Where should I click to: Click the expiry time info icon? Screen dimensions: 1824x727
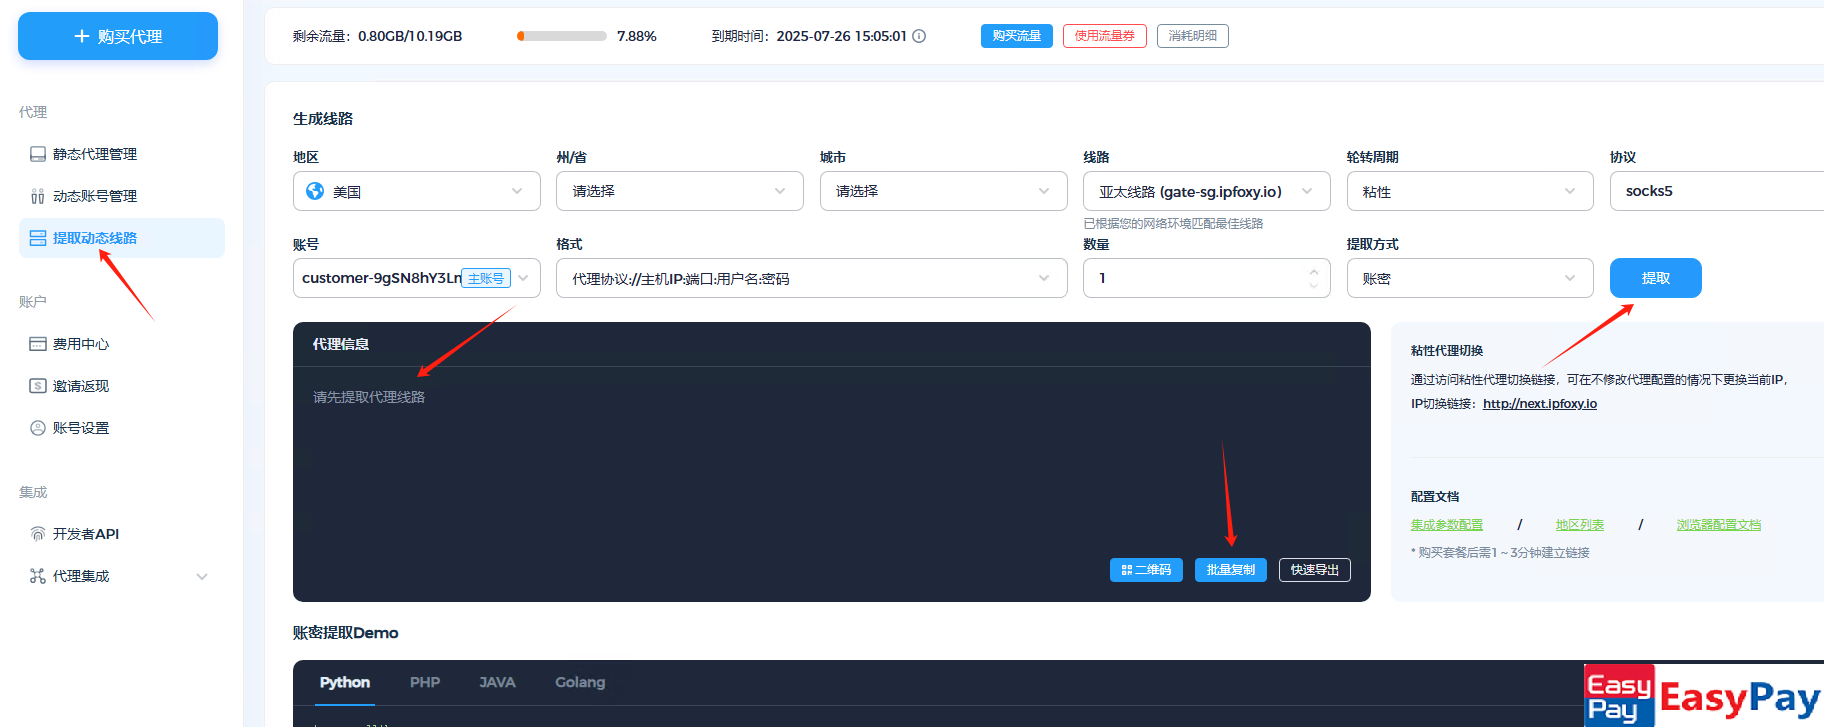(x=919, y=36)
